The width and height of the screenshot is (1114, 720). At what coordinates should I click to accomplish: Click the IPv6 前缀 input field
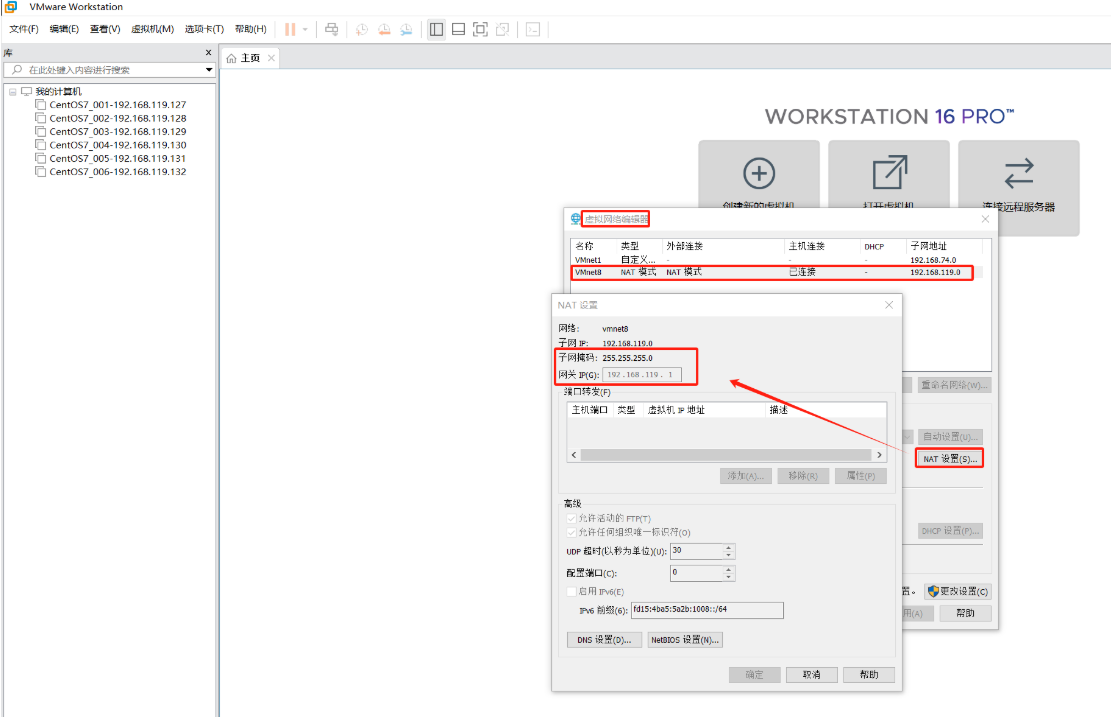(708, 610)
